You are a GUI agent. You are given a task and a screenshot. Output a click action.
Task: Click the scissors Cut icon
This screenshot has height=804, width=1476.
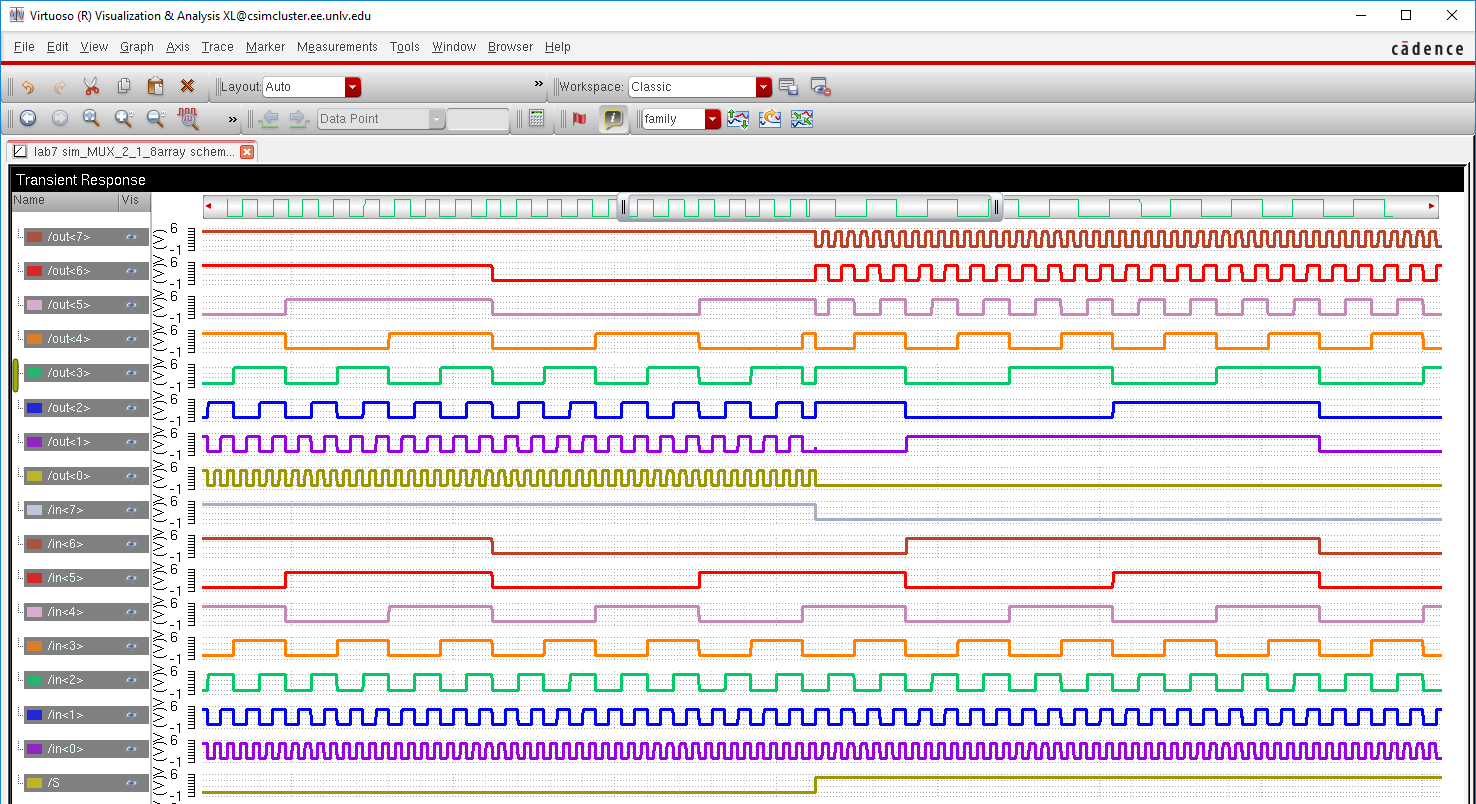click(91, 87)
